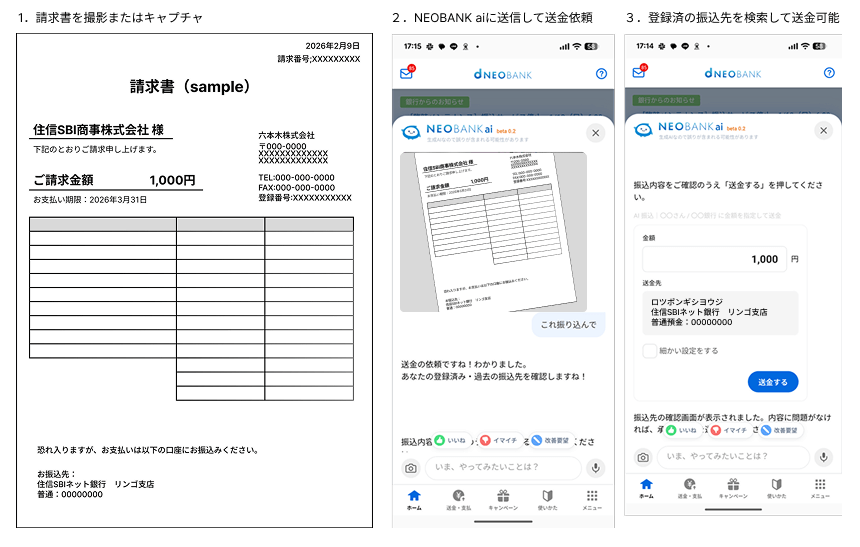This screenshot has height=547, width=860.
Task: Close the NEOBANK ai panel showing the transfer form
Action: [824, 131]
